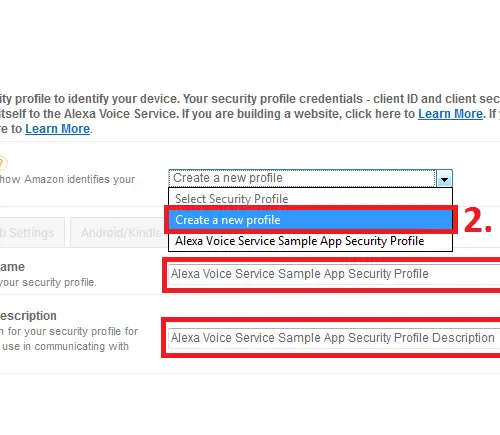Choose the highlighted Create a new profile option
Screen dimensions: 500x435
click(310, 220)
